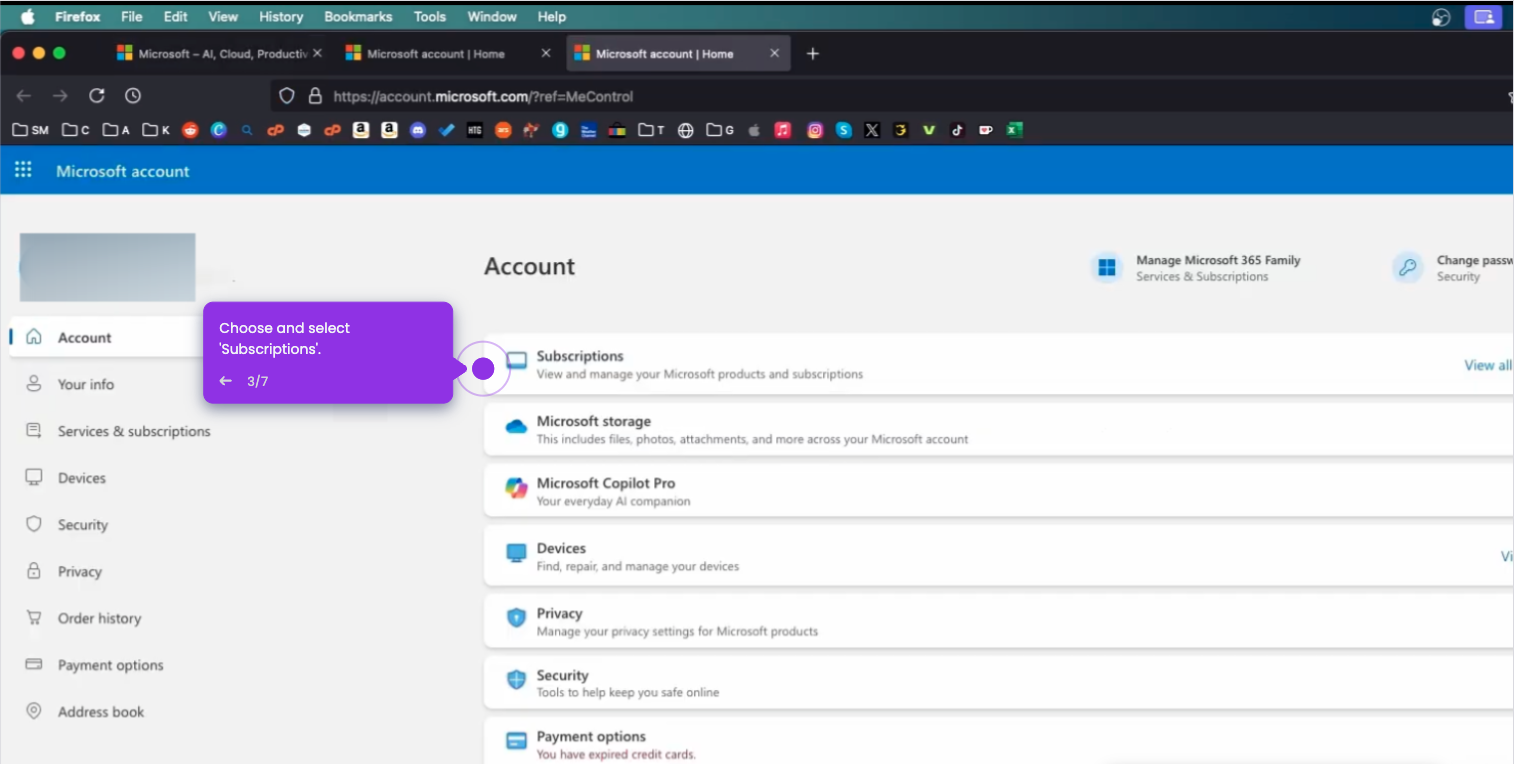Open the Apple menu
Viewport: 1514px width, 764px height.
(x=28, y=16)
